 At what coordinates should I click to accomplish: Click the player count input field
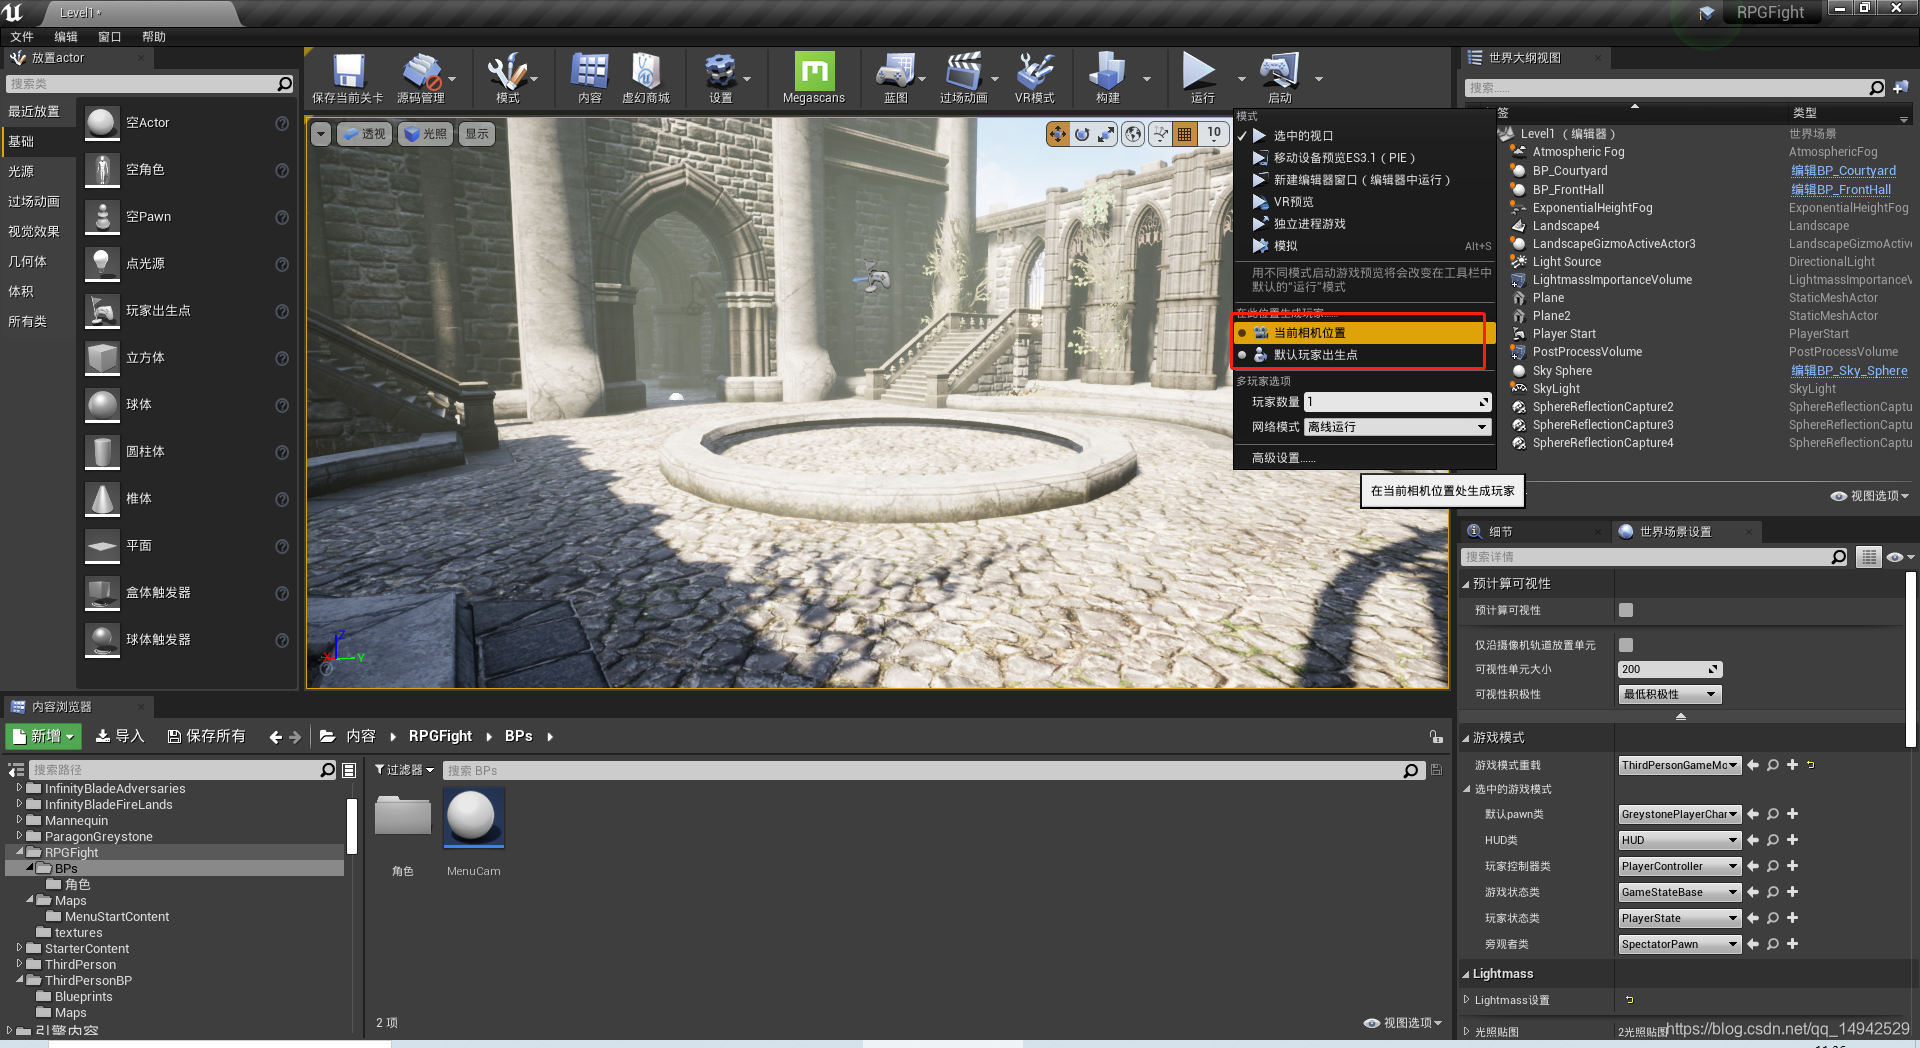(x=1397, y=402)
